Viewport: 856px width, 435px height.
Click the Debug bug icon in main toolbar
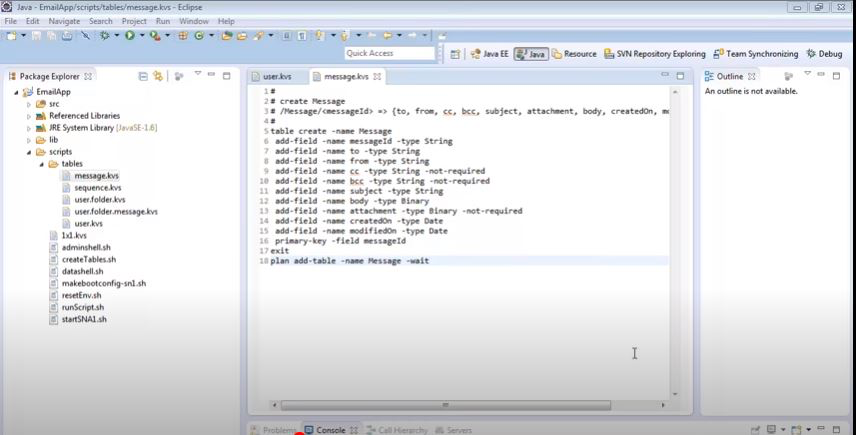[x=104, y=35]
